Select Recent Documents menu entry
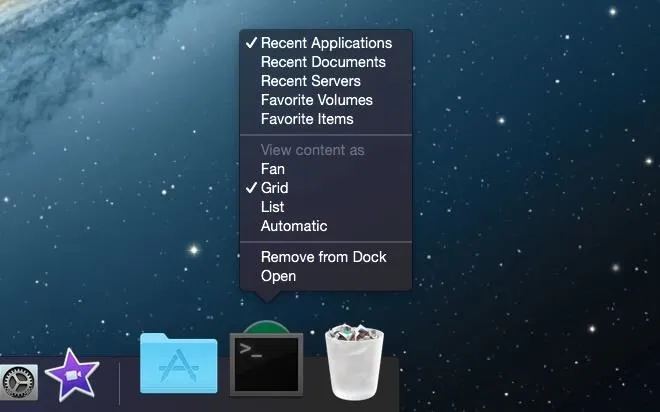 tap(325, 62)
